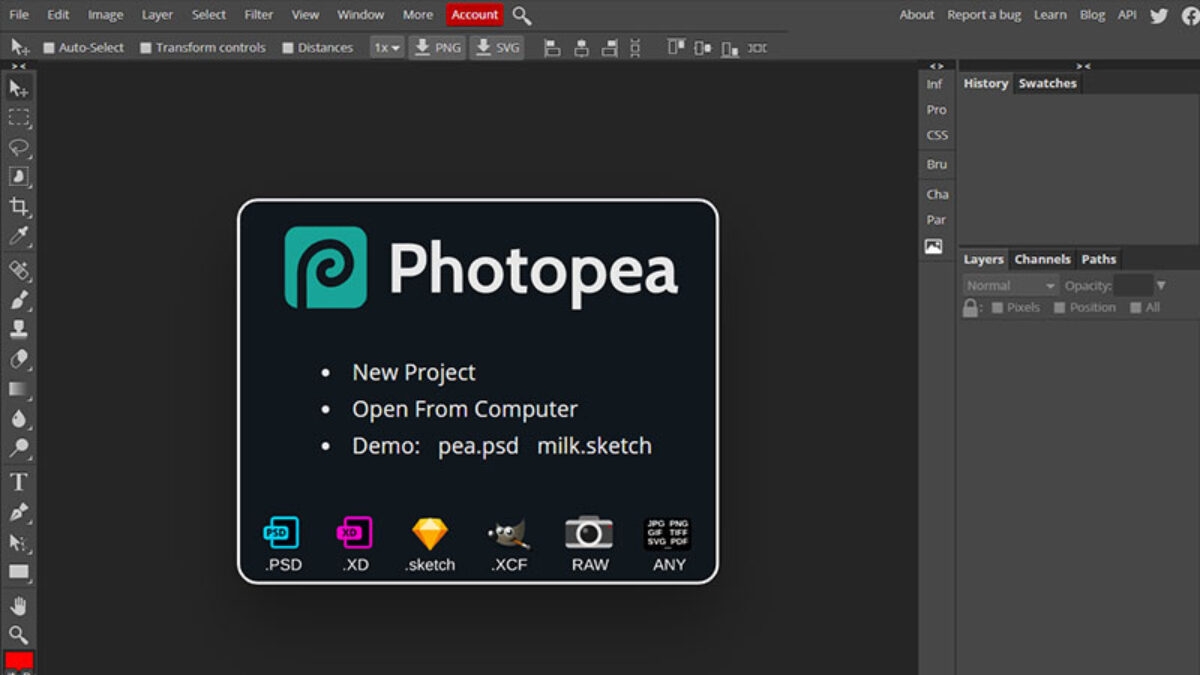
Task: Export as SVG with the download button
Action: tap(497, 47)
